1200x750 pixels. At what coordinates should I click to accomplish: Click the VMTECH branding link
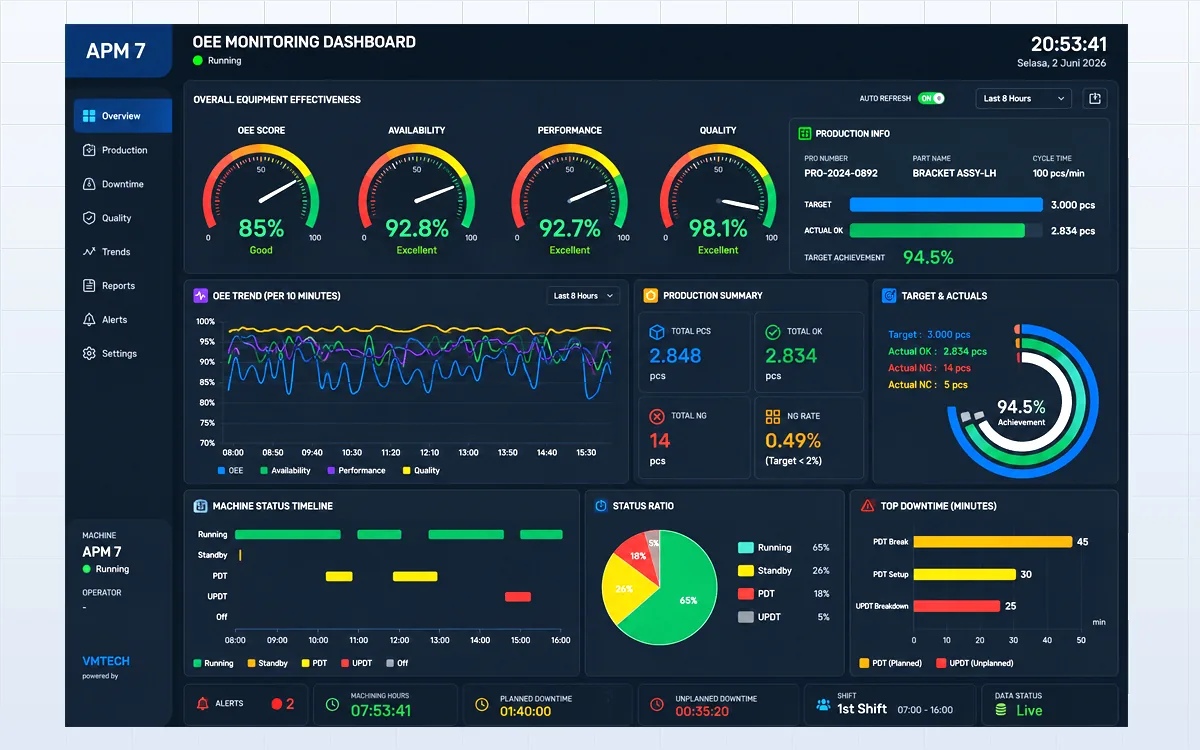106,661
